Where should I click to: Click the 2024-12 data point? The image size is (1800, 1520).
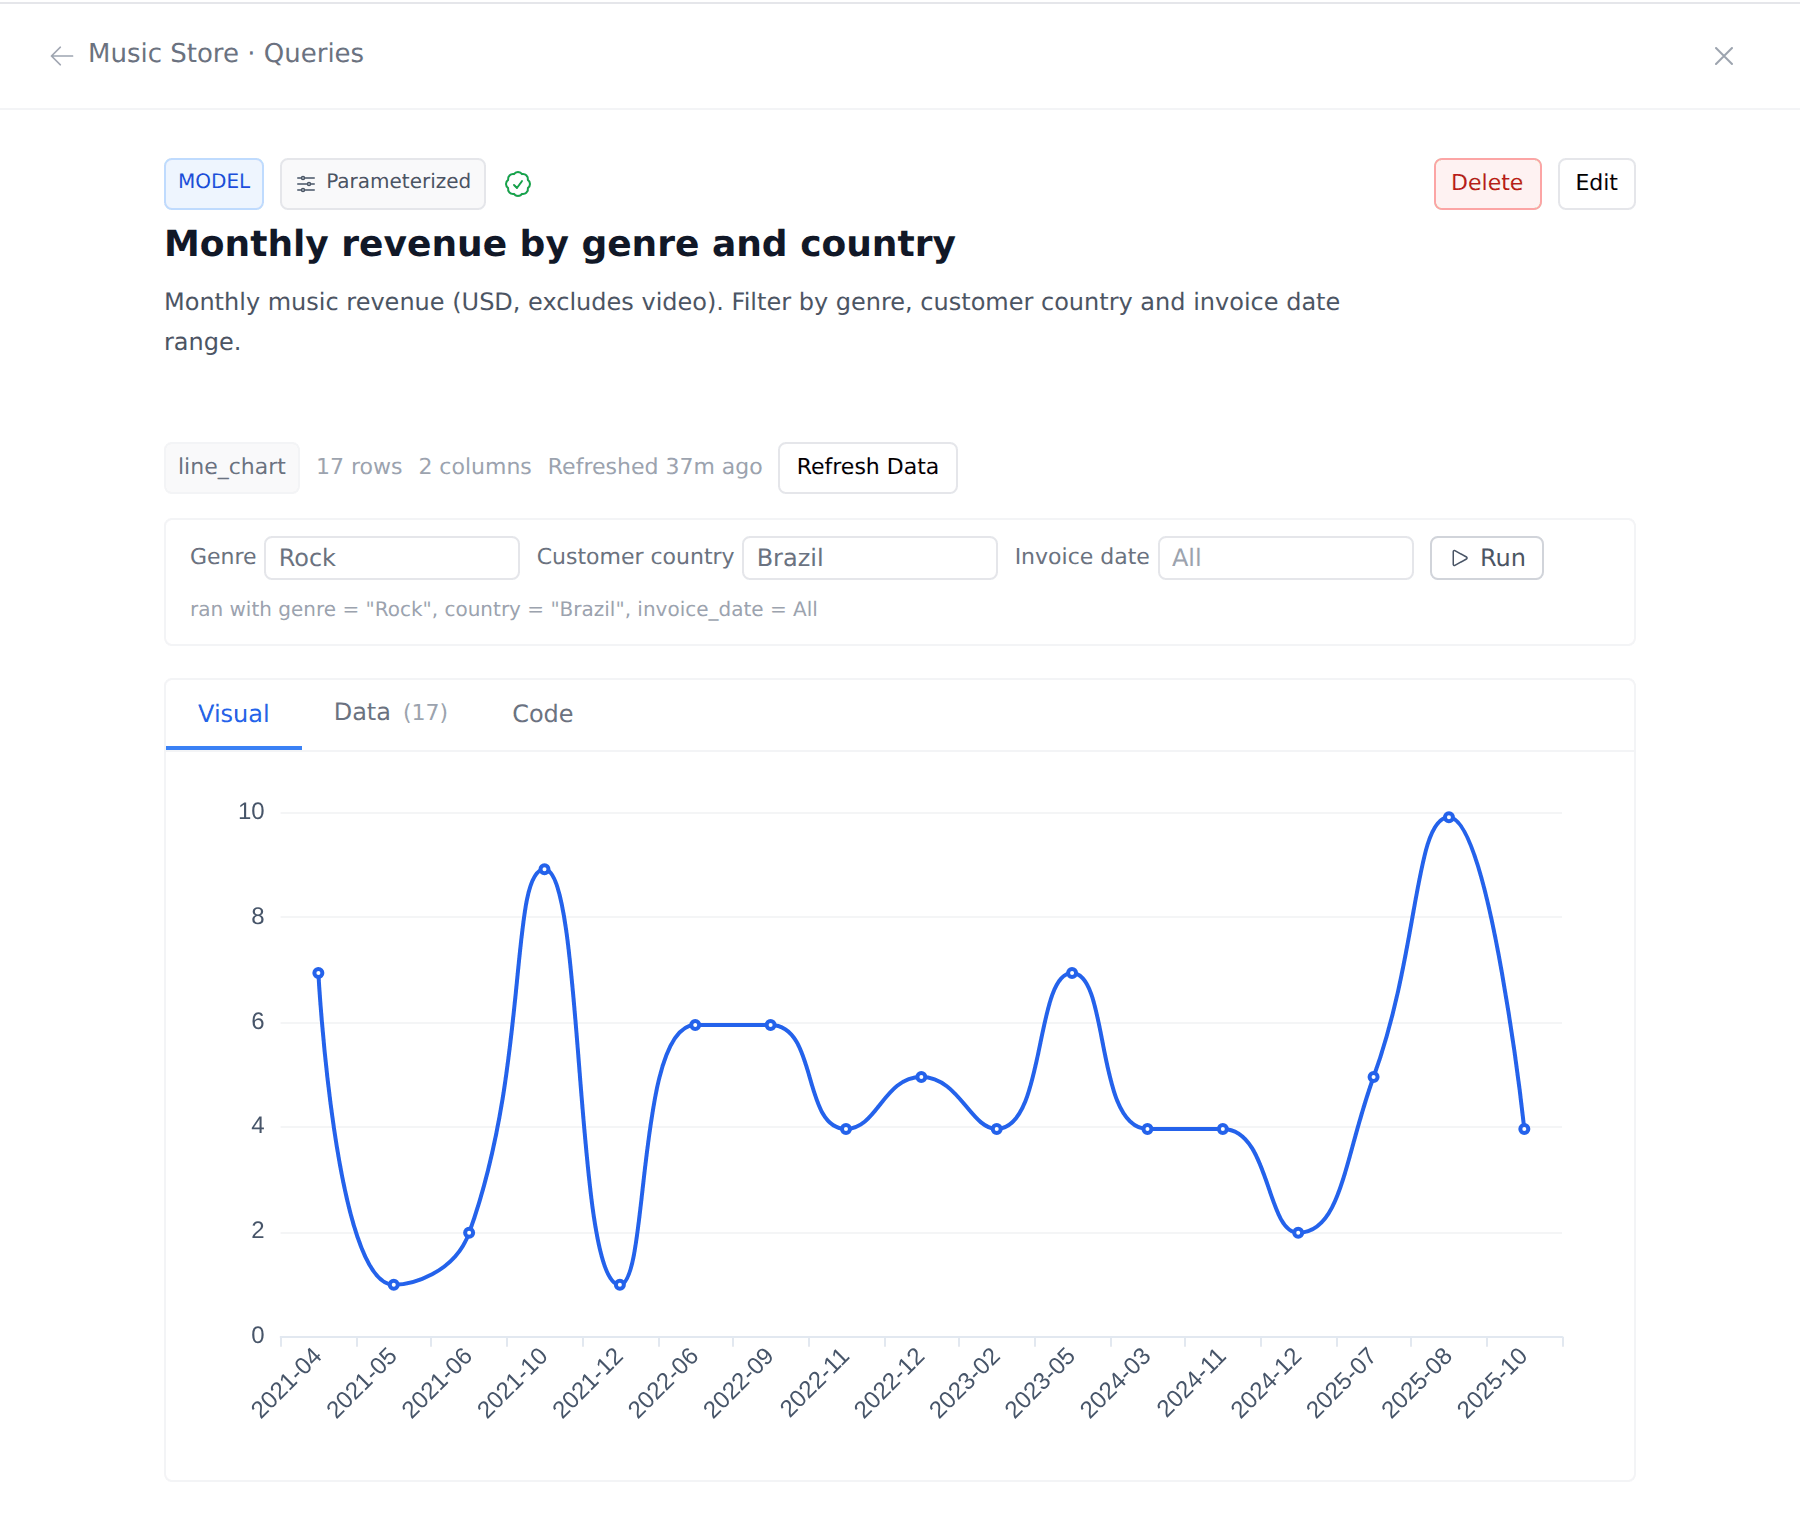[x=1298, y=1233]
